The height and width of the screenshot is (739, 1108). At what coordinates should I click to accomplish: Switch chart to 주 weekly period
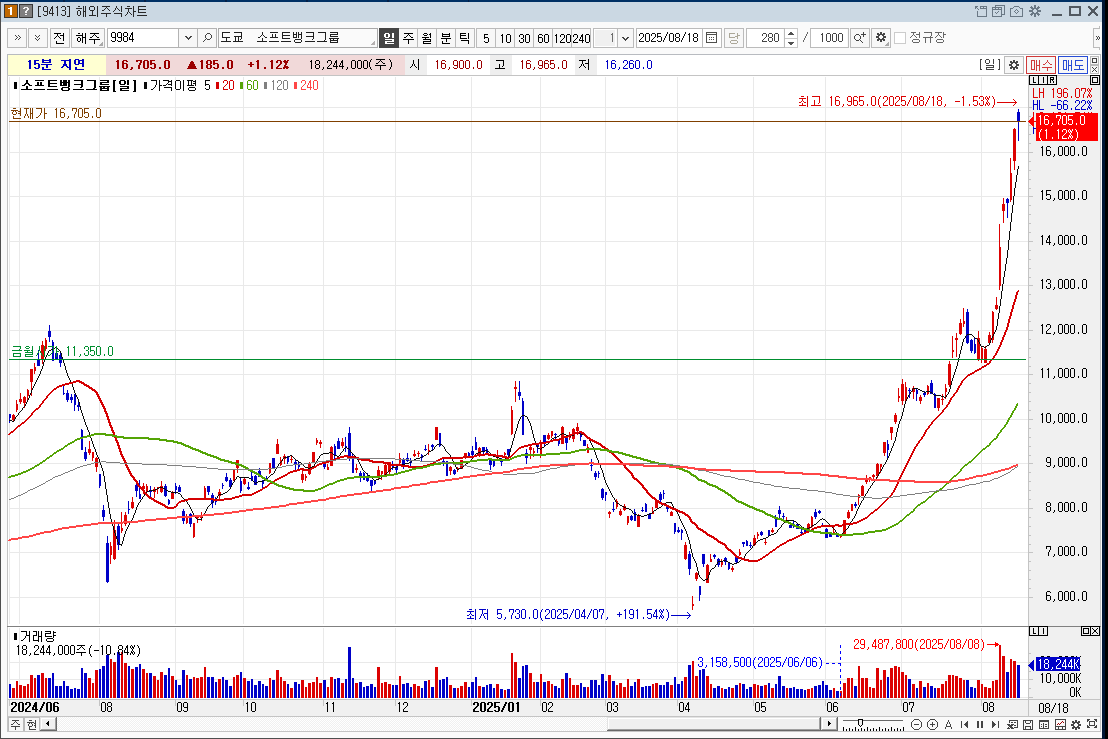pos(408,38)
